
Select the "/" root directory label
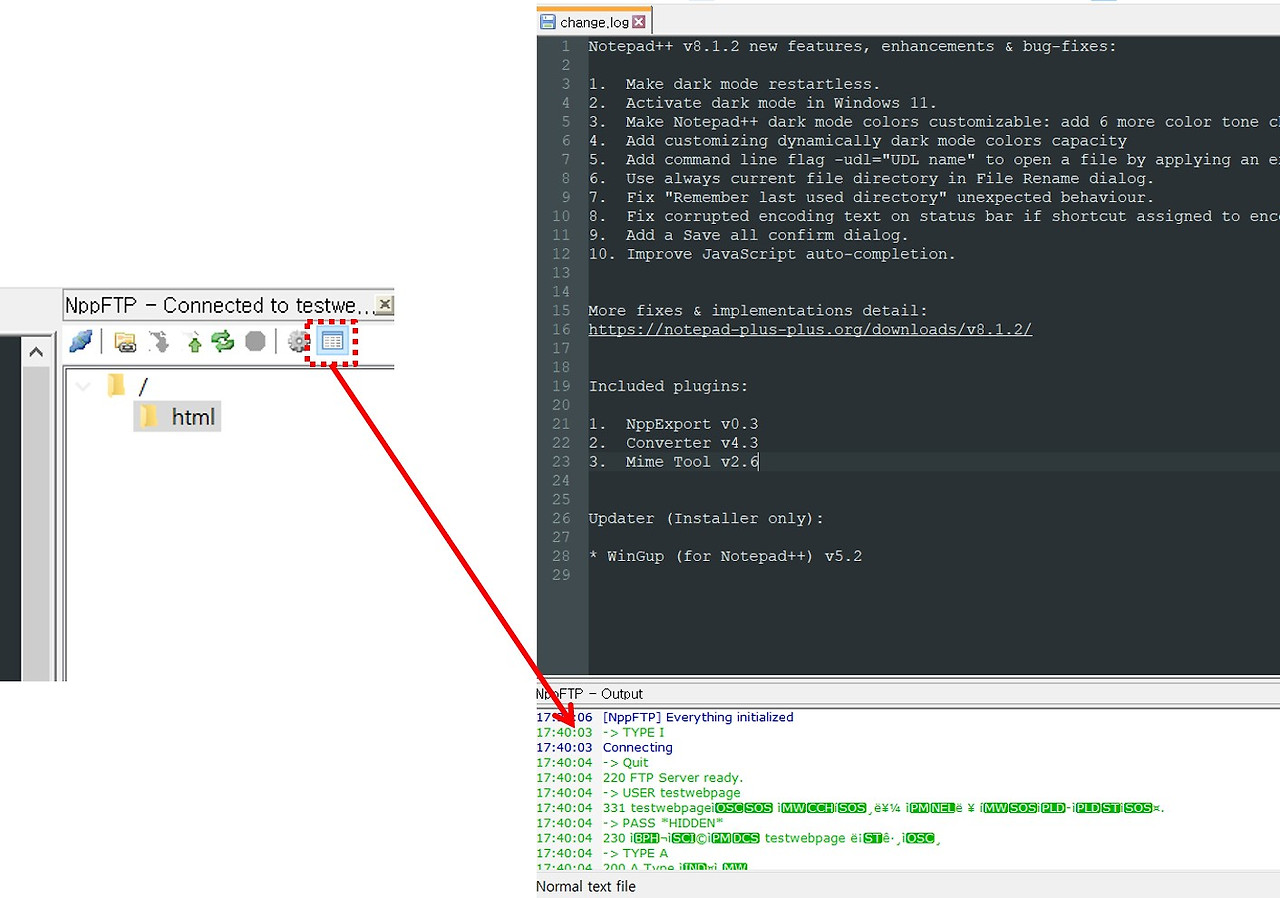point(144,387)
